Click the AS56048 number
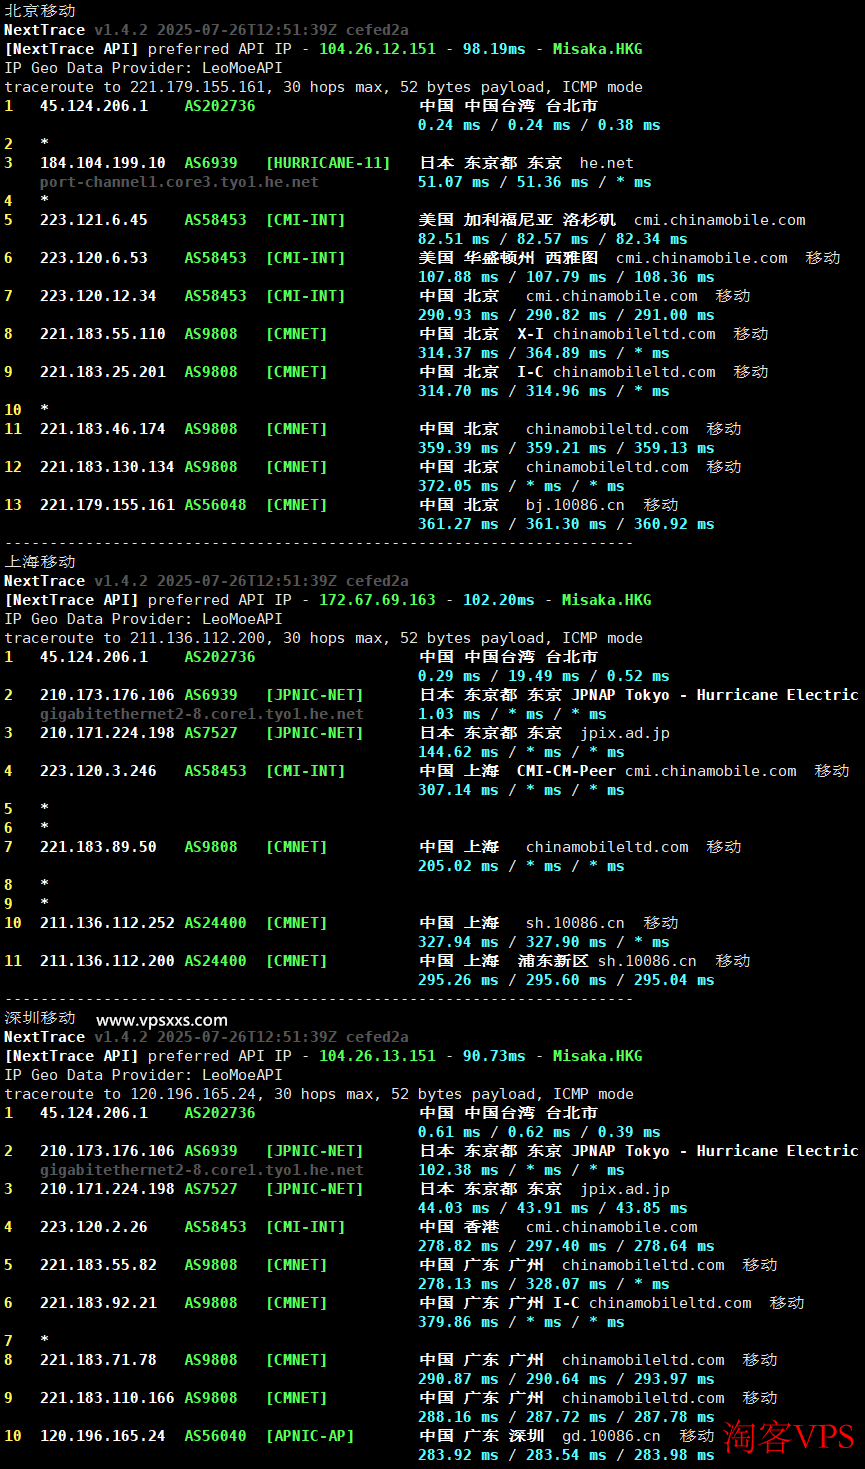Viewport: 865px width, 1469px height. point(215,505)
